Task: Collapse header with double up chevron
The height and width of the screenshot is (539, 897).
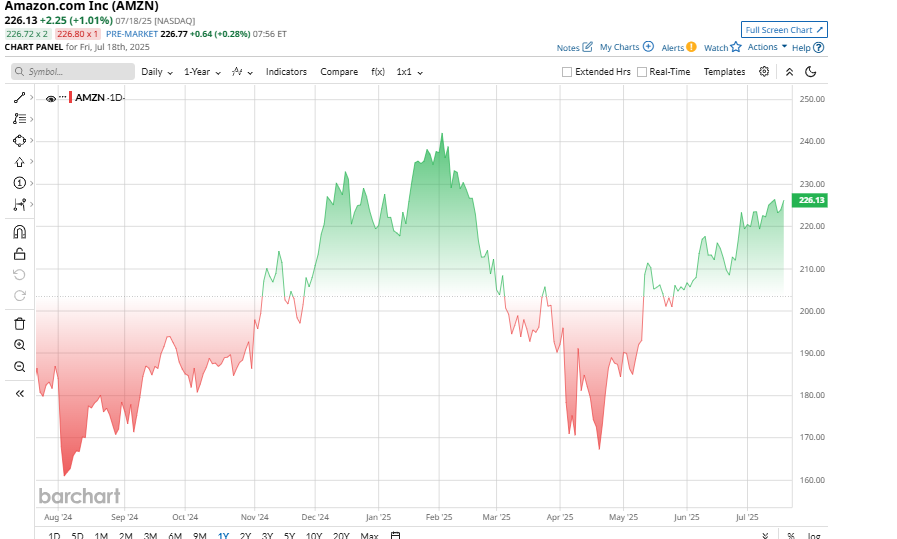Action: 789,72
